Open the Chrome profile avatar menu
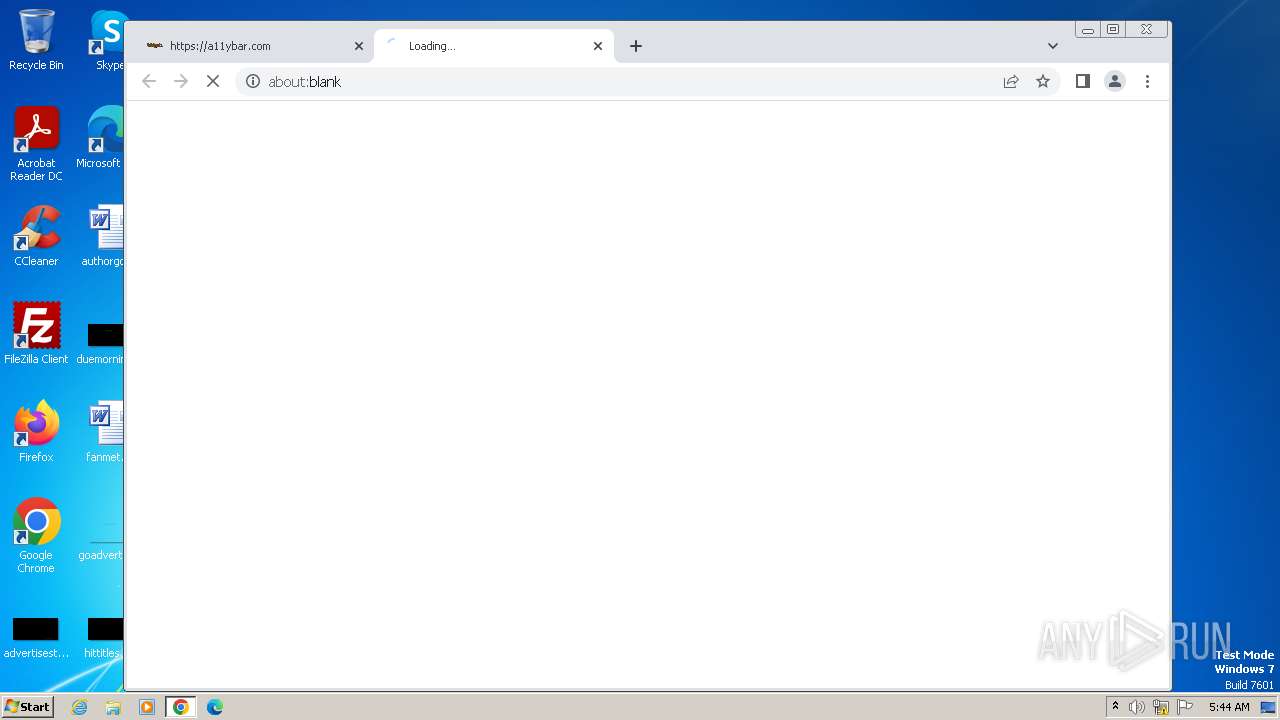Image resolution: width=1280 pixels, height=720 pixels. click(x=1115, y=81)
